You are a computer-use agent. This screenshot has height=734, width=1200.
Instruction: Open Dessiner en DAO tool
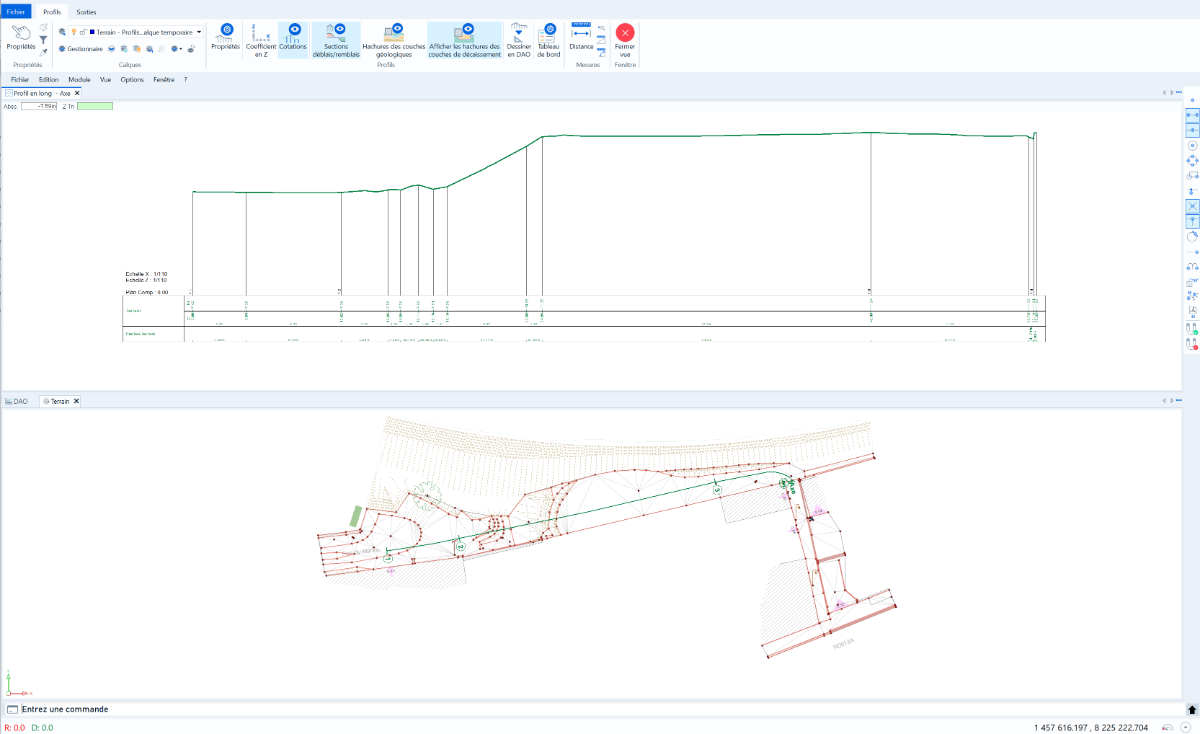tap(518, 40)
